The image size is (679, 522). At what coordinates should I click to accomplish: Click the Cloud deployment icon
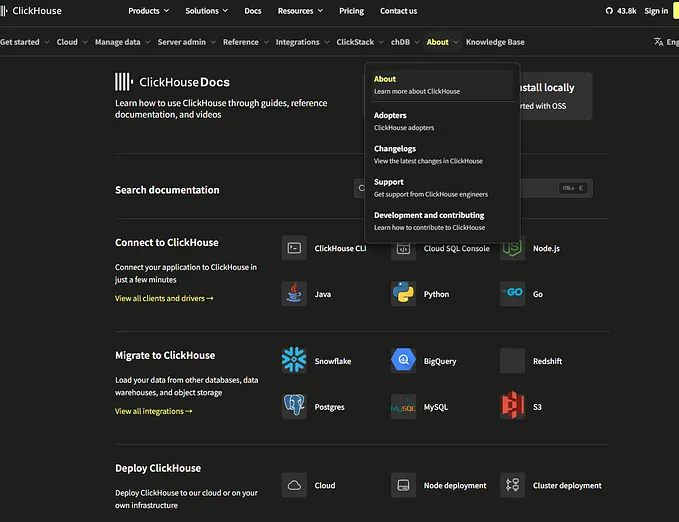click(x=294, y=485)
